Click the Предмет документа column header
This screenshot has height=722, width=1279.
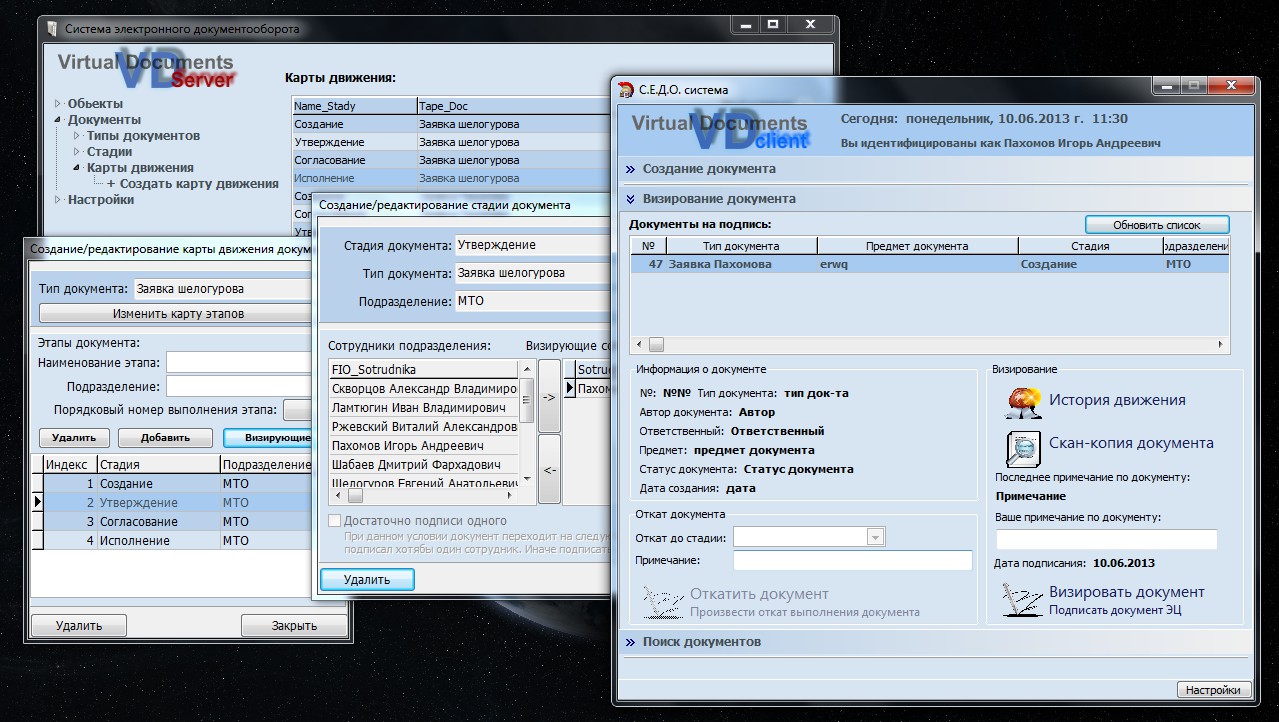pyautogui.click(x=917, y=246)
